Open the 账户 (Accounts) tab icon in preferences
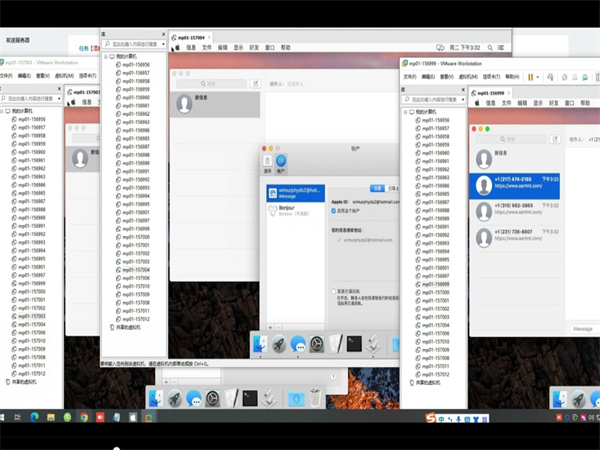Image resolution: width=600 pixels, height=450 pixels. pyautogui.click(x=282, y=161)
